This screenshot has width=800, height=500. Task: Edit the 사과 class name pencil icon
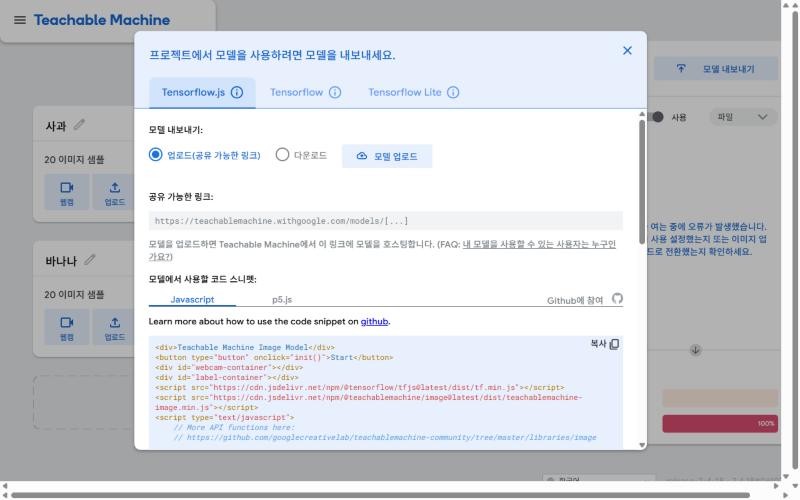point(79,124)
